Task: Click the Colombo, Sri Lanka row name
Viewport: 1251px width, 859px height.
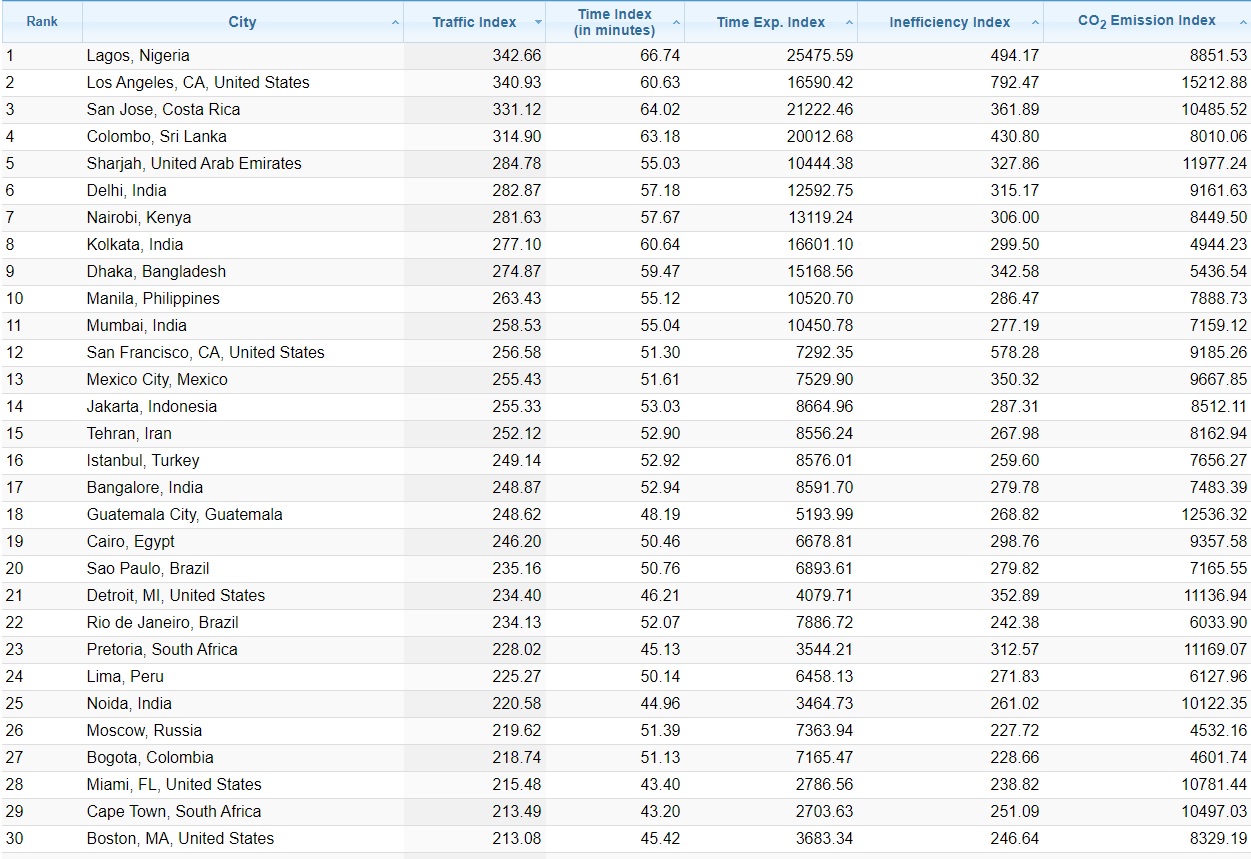Action: pyautogui.click(x=157, y=136)
